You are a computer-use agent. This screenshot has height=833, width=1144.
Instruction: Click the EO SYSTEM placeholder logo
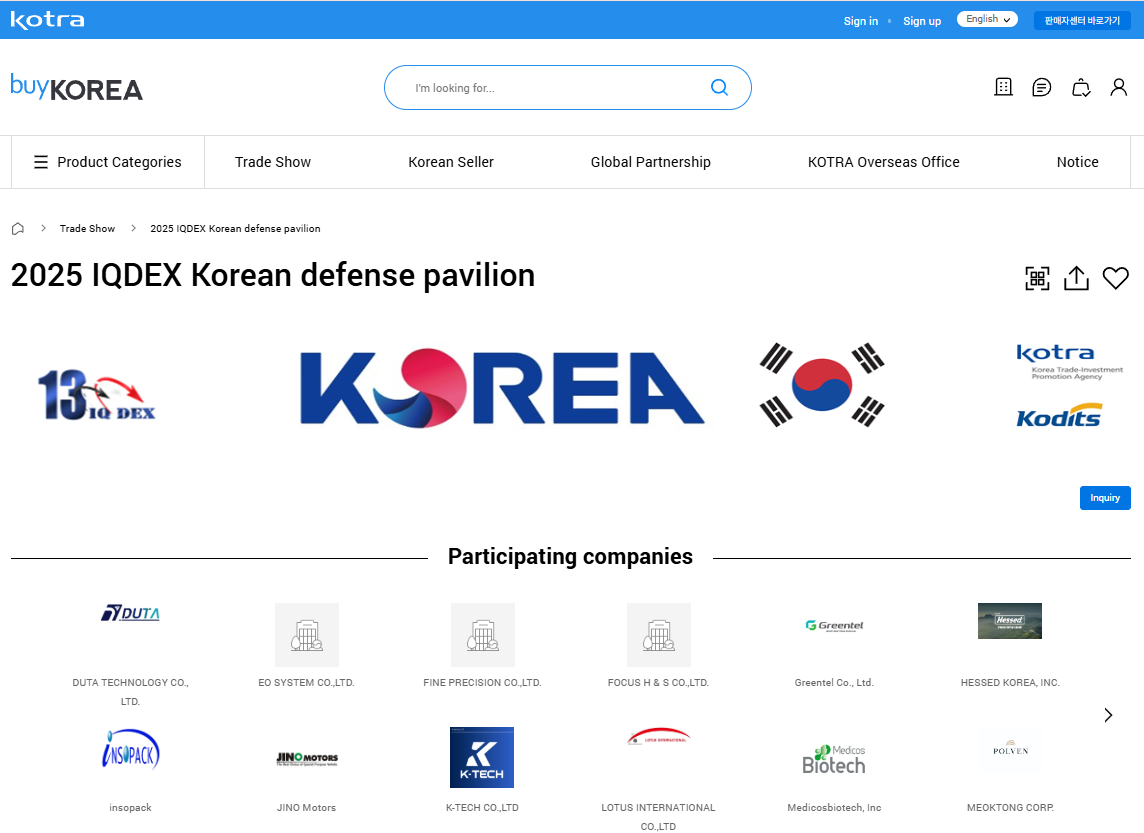306,635
